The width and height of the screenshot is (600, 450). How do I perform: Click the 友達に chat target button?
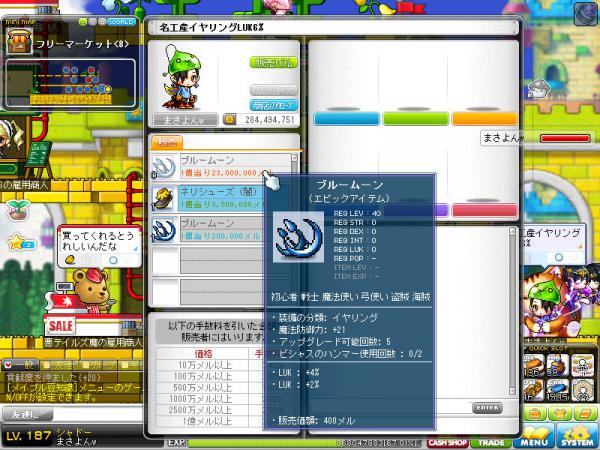point(28,414)
